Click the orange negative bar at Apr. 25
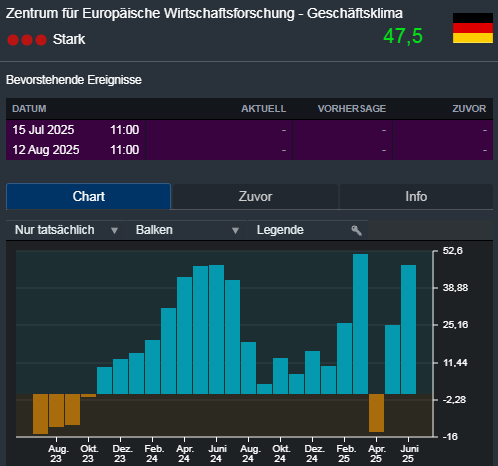This screenshot has width=498, height=466. tap(376, 413)
